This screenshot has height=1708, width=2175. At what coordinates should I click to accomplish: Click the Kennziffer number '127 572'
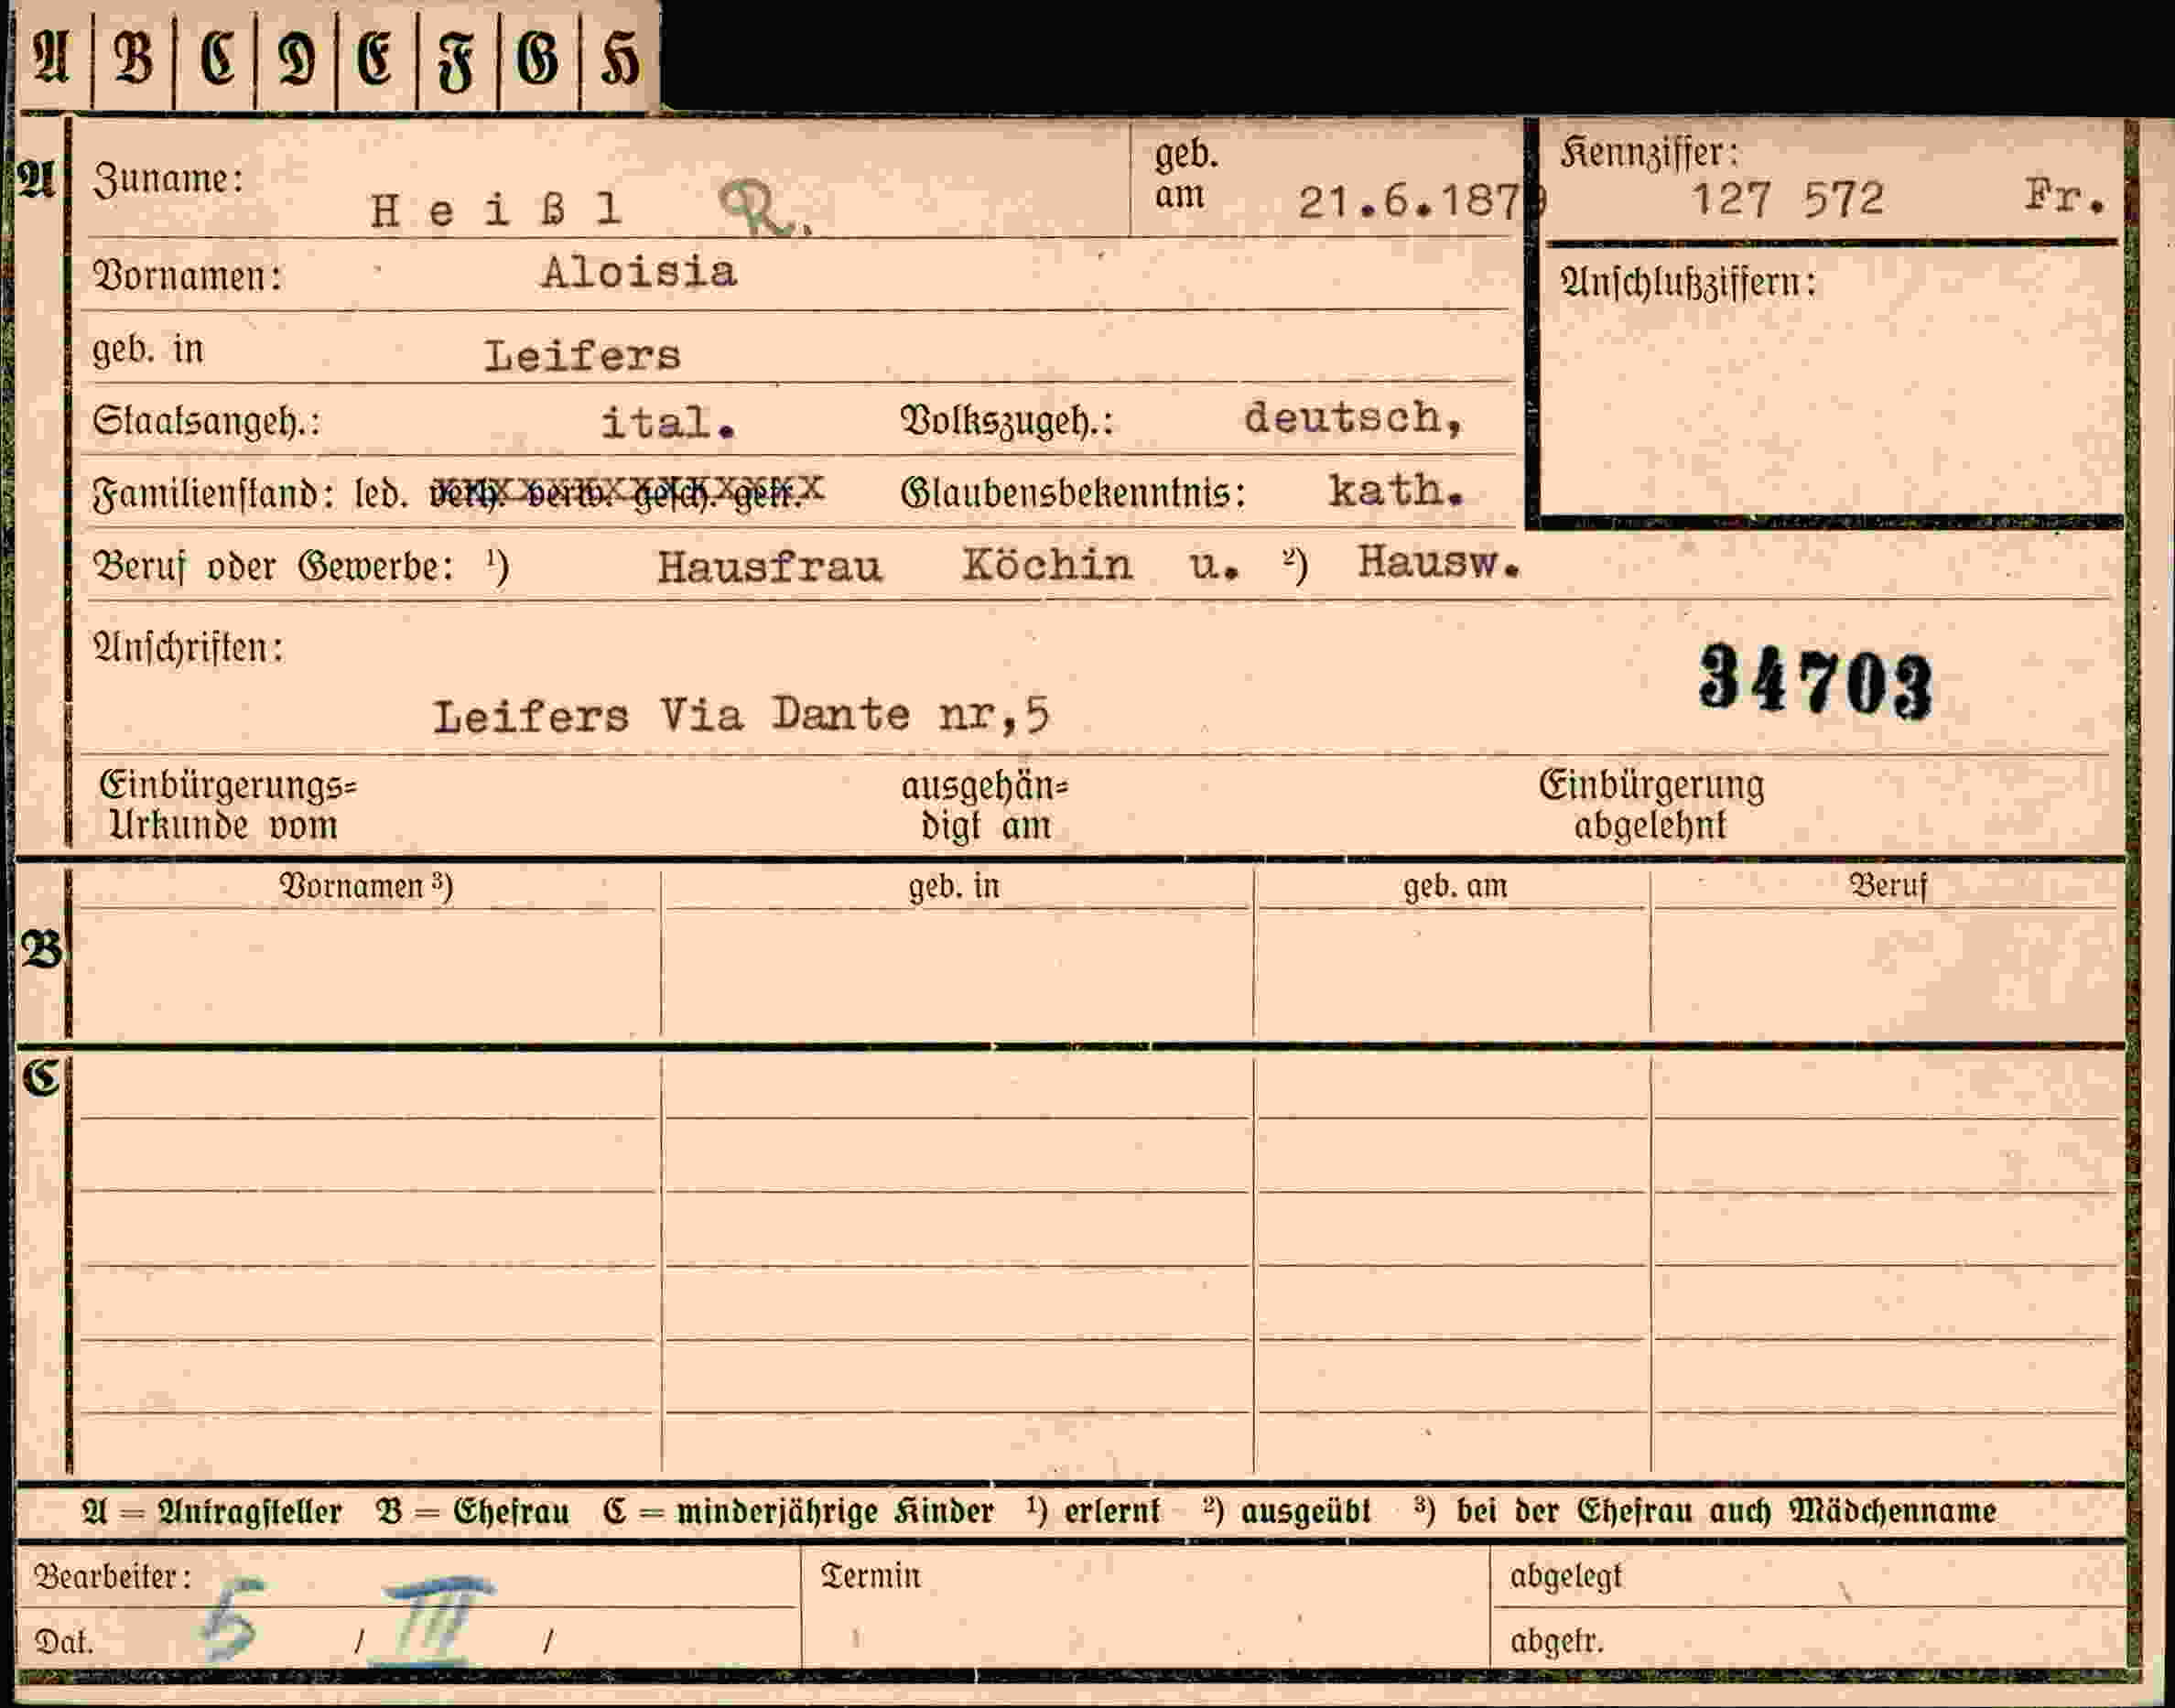click(x=1788, y=198)
